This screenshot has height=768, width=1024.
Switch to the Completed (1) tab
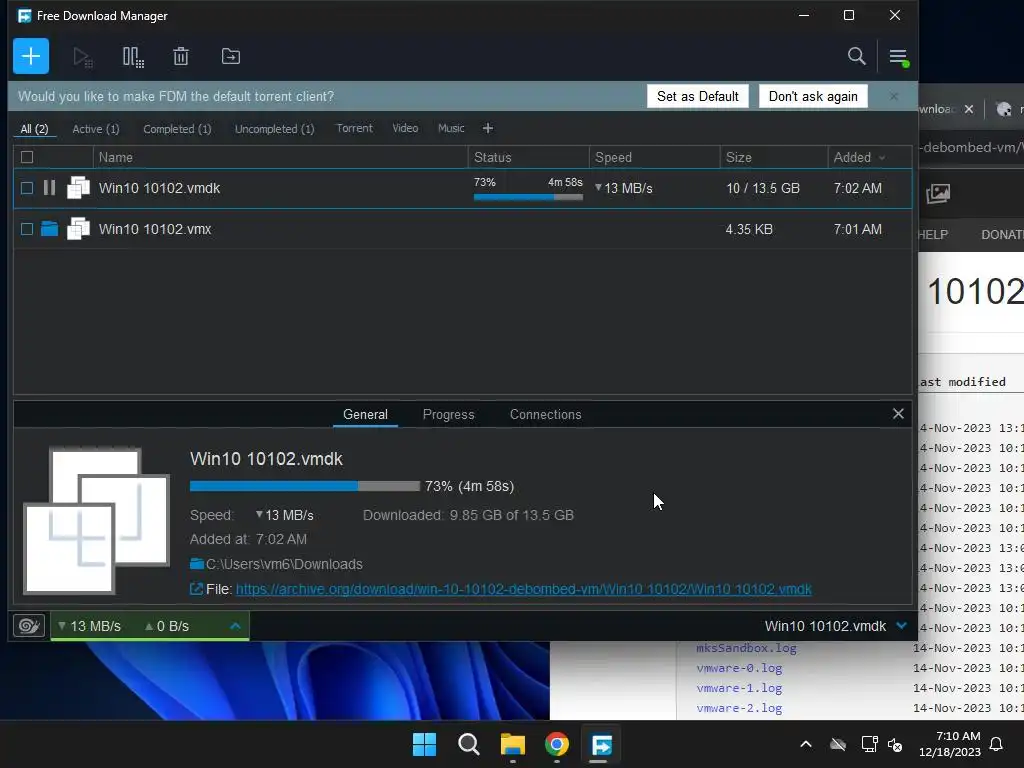pyautogui.click(x=178, y=129)
